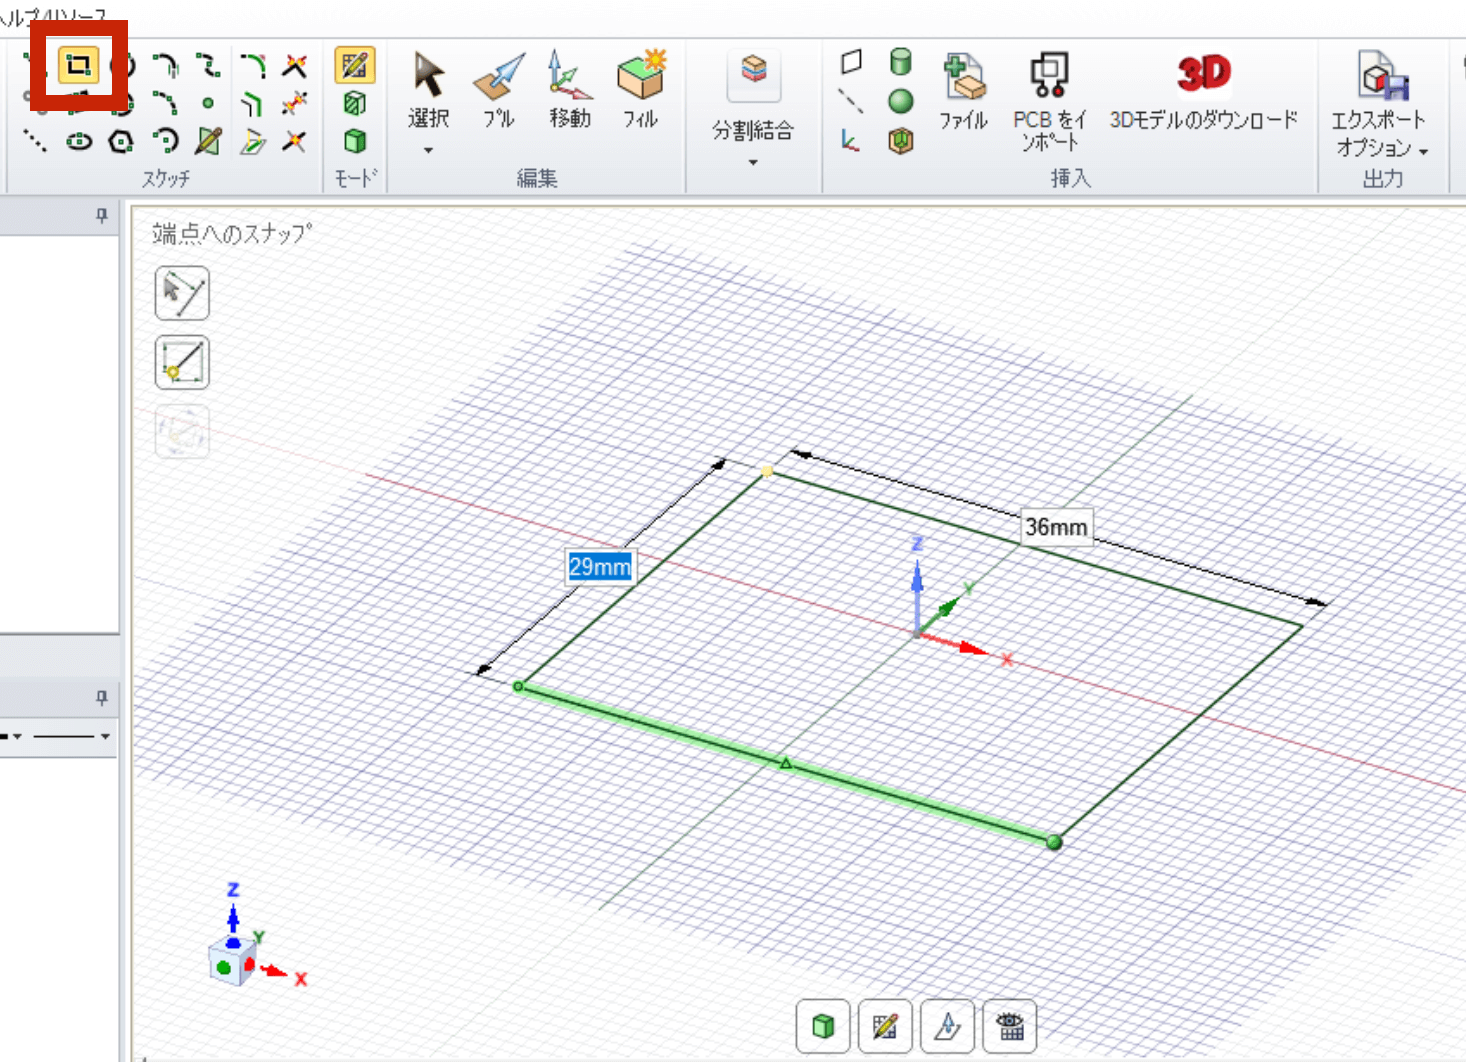Click Plan View icon in bottom mini-toolbar
This screenshot has height=1062, width=1466.
coord(947,1027)
